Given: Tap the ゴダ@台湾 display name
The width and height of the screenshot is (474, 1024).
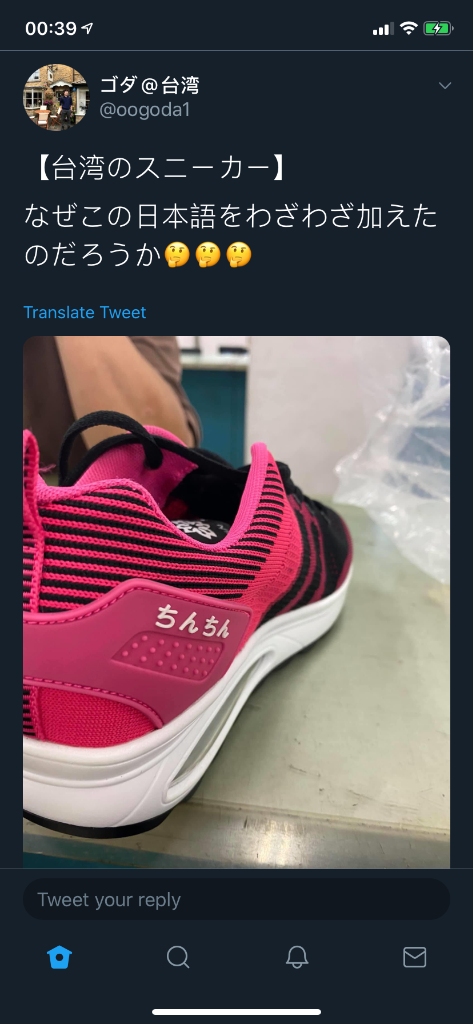Looking at the screenshot, I should click(150, 84).
